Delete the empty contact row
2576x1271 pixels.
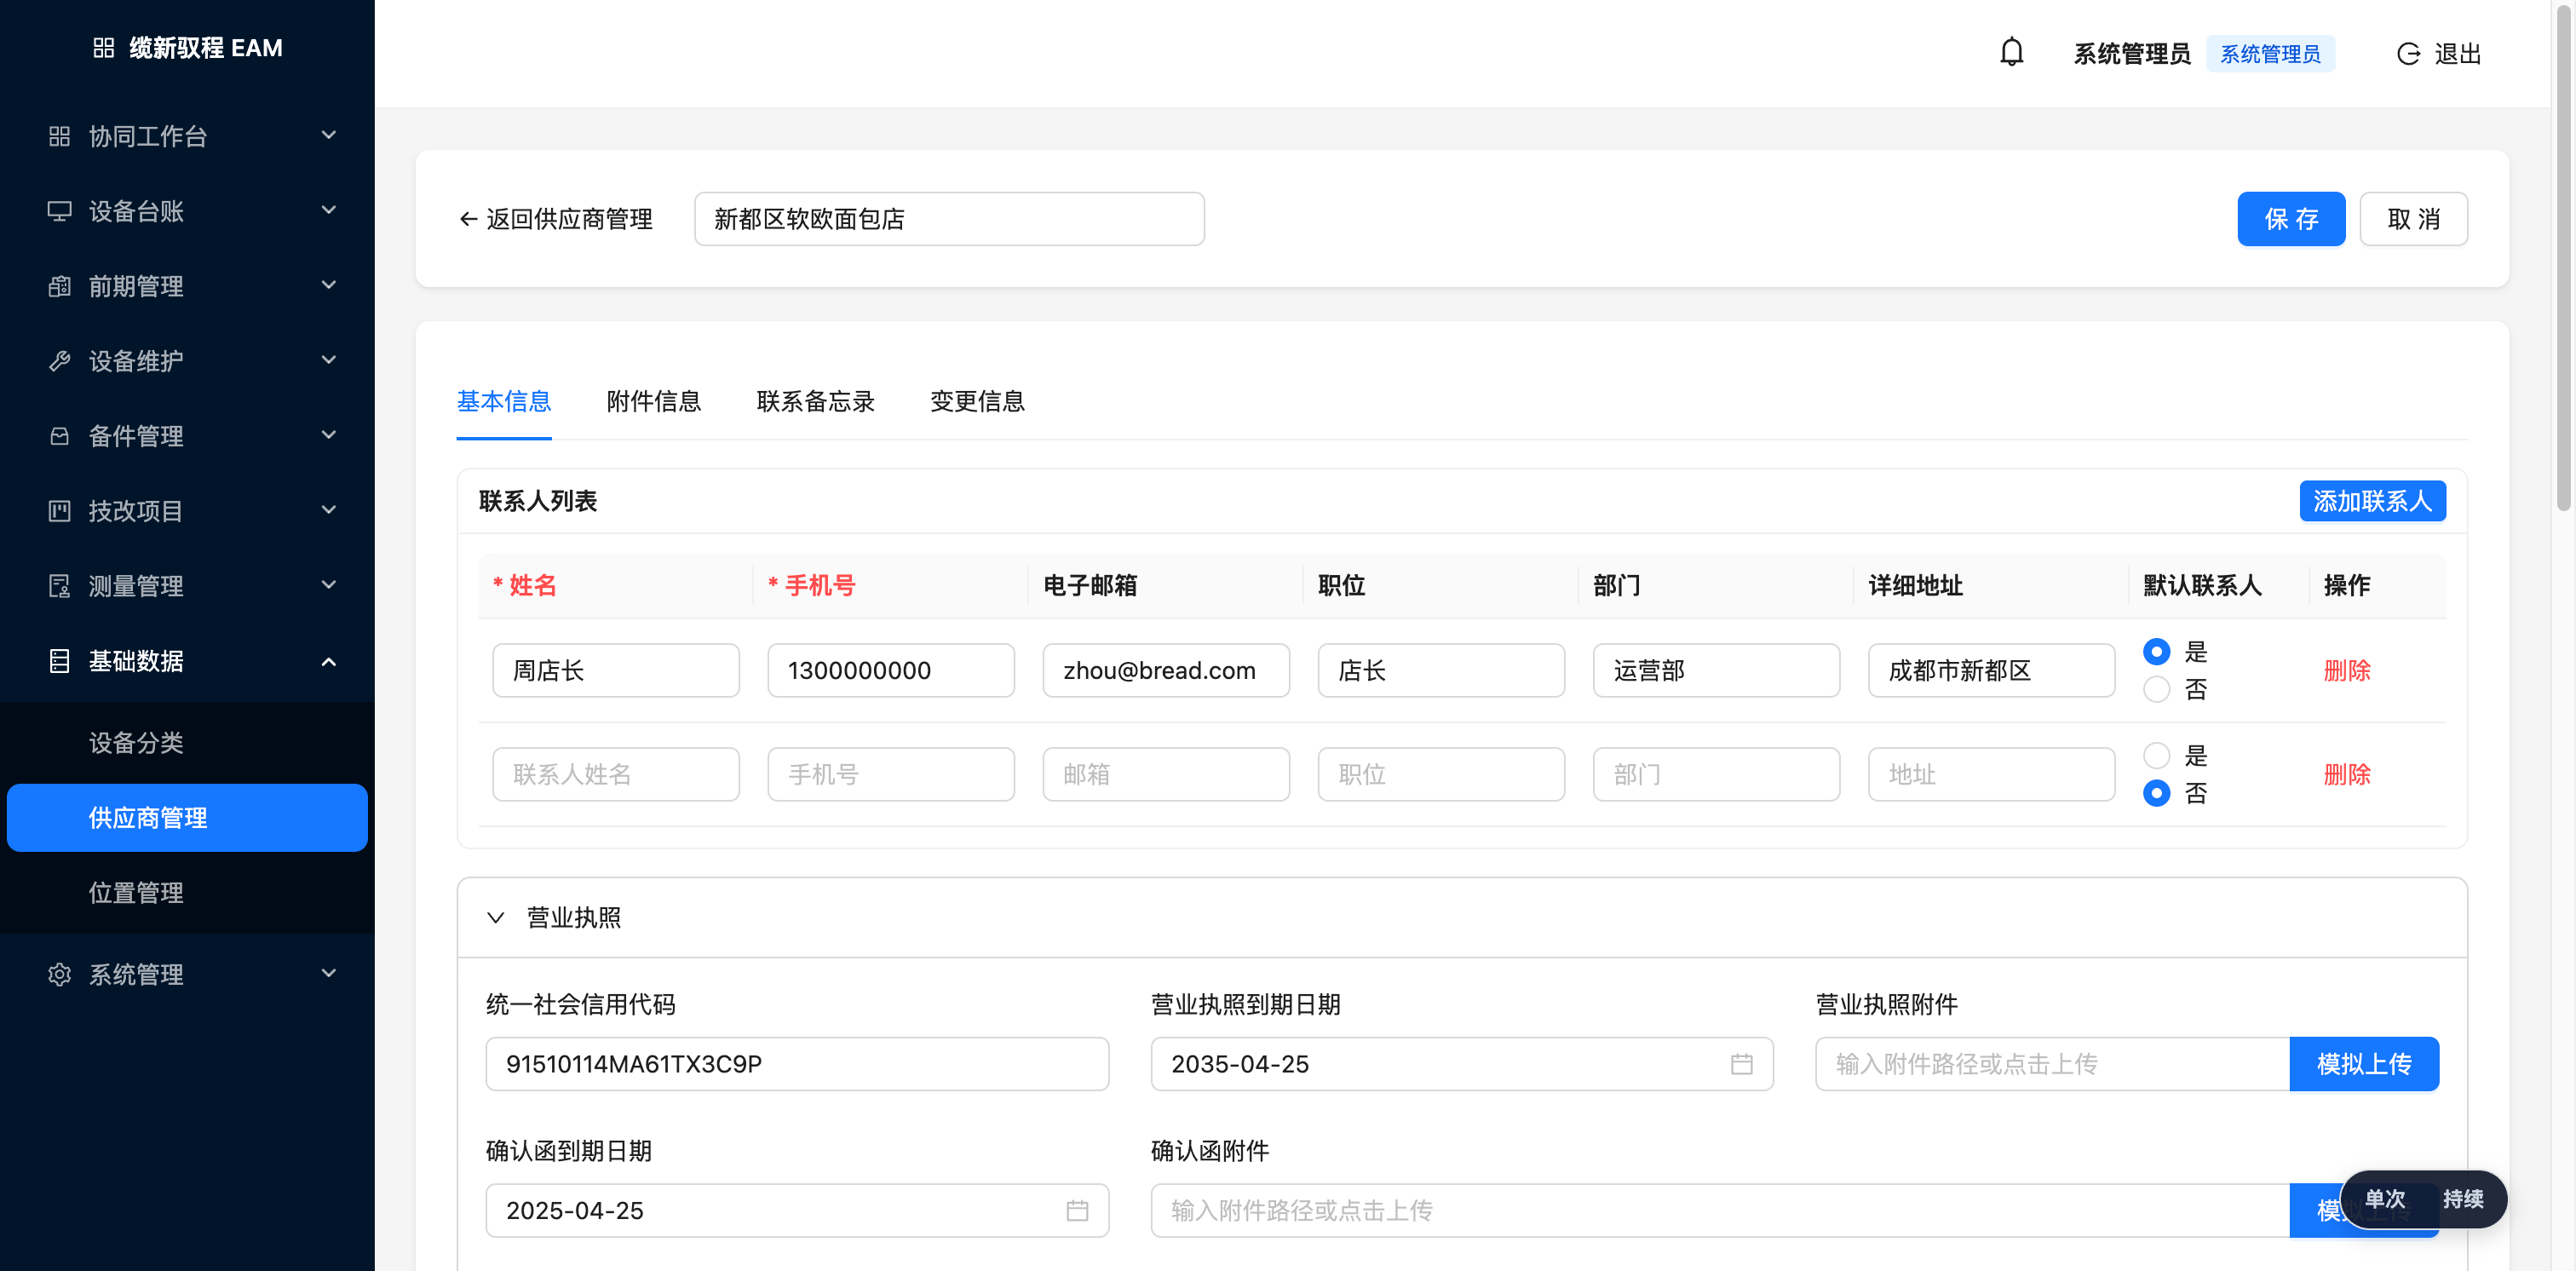[2347, 775]
